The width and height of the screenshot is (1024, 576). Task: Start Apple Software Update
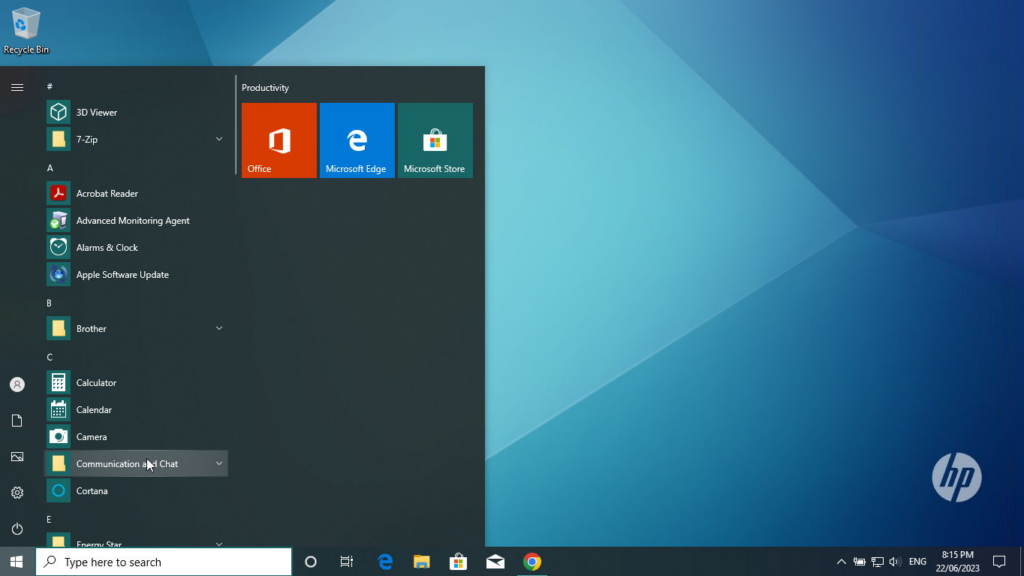pyautogui.click(x=136, y=275)
